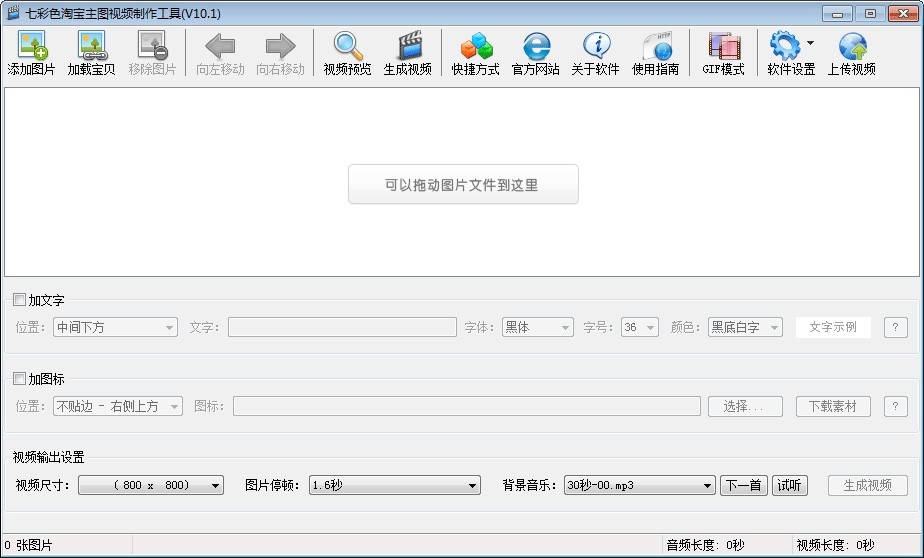924x558 pixels.
Task: Click the 下载素材 button
Action: 833,406
